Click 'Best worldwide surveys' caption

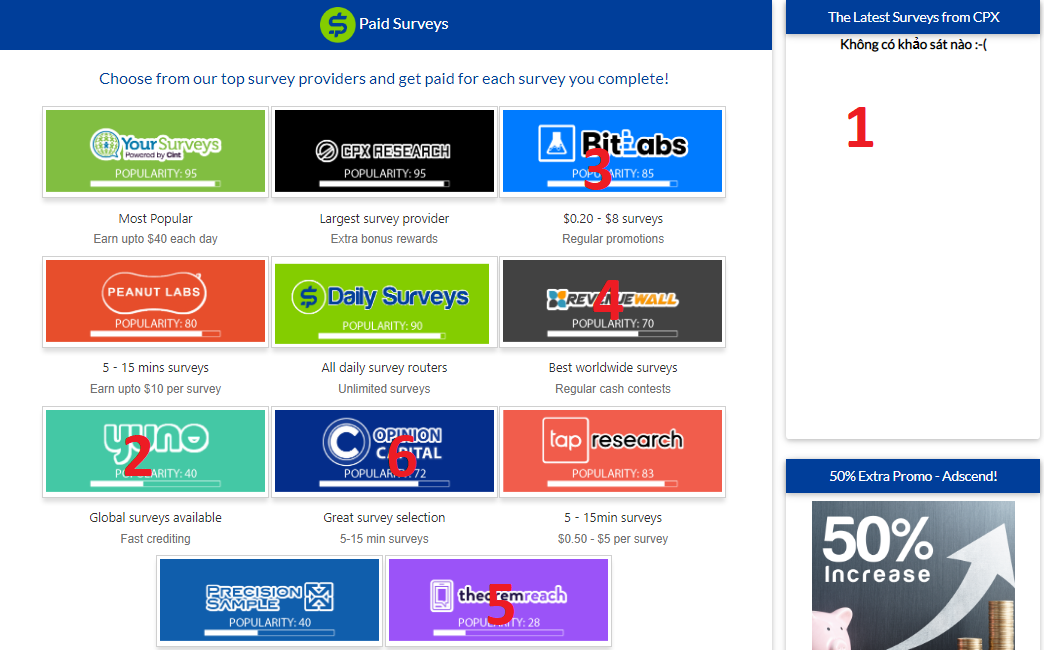pyautogui.click(x=613, y=368)
